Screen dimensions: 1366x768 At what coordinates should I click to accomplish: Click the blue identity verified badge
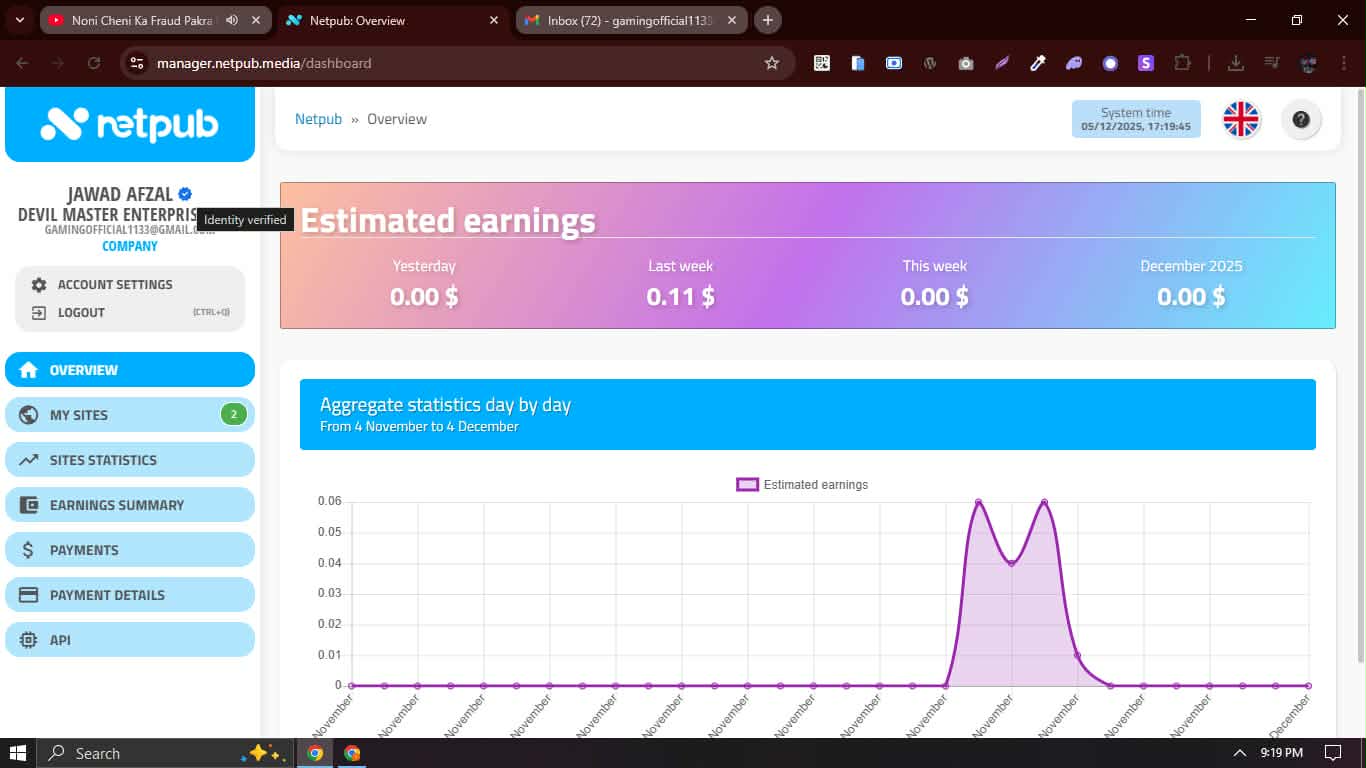pyautogui.click(x=185, y=194)
